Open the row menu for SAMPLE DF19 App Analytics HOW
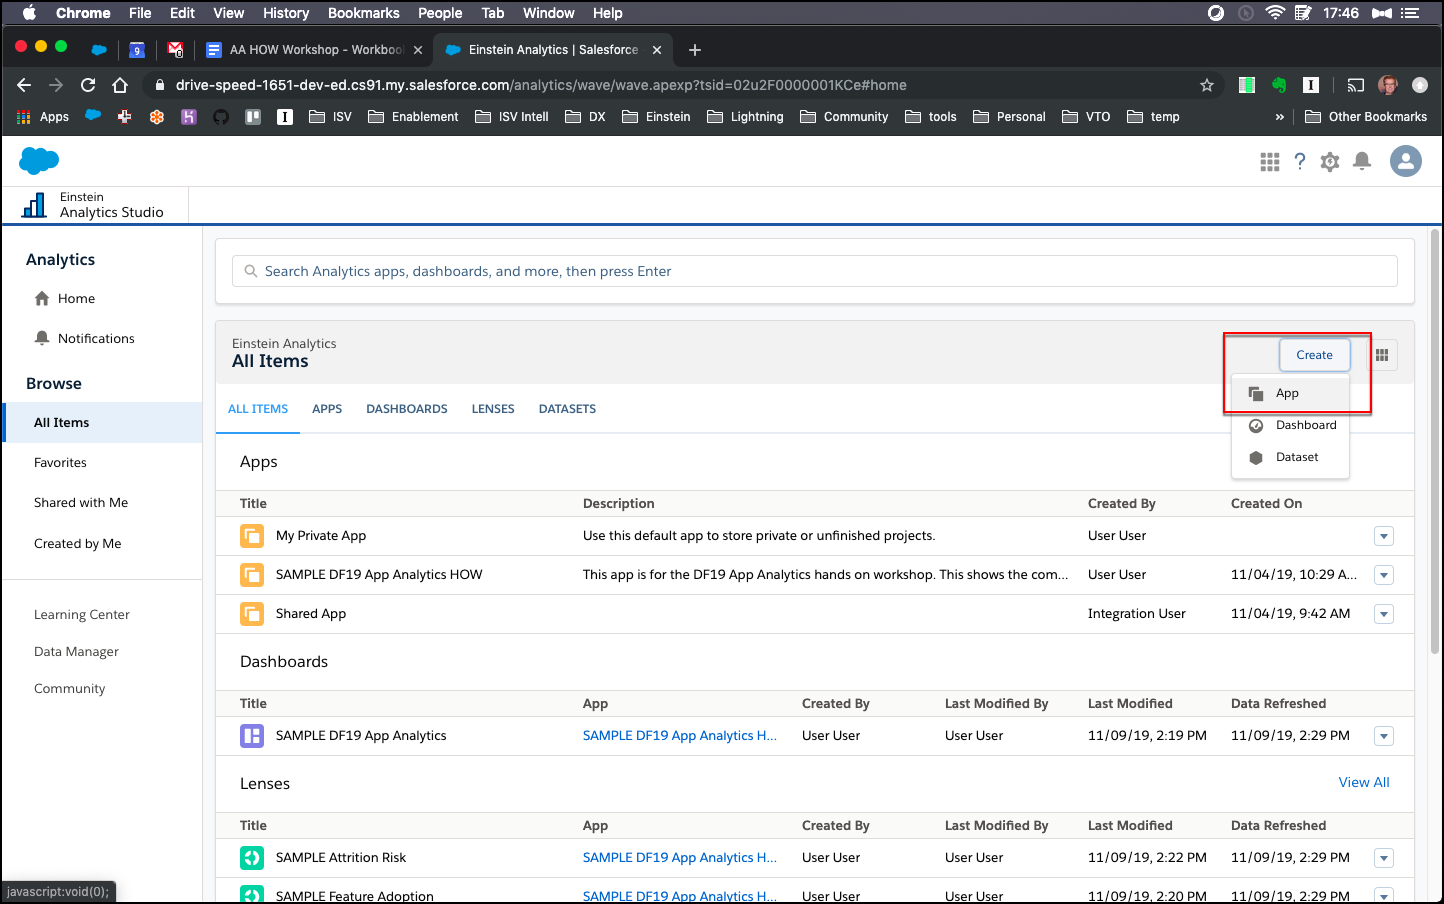Viewport: 1444px width, 904px height. [1384, 575]
